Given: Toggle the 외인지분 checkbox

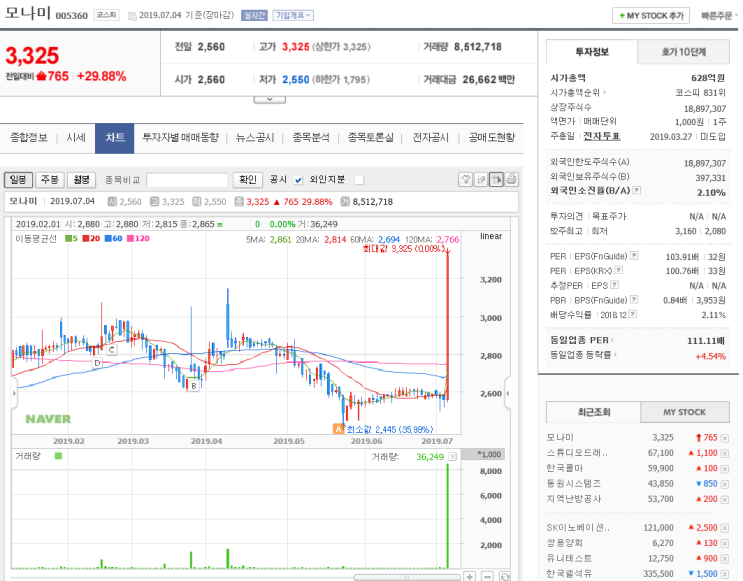Looking at the screenshot, I should tap(359, 180).
